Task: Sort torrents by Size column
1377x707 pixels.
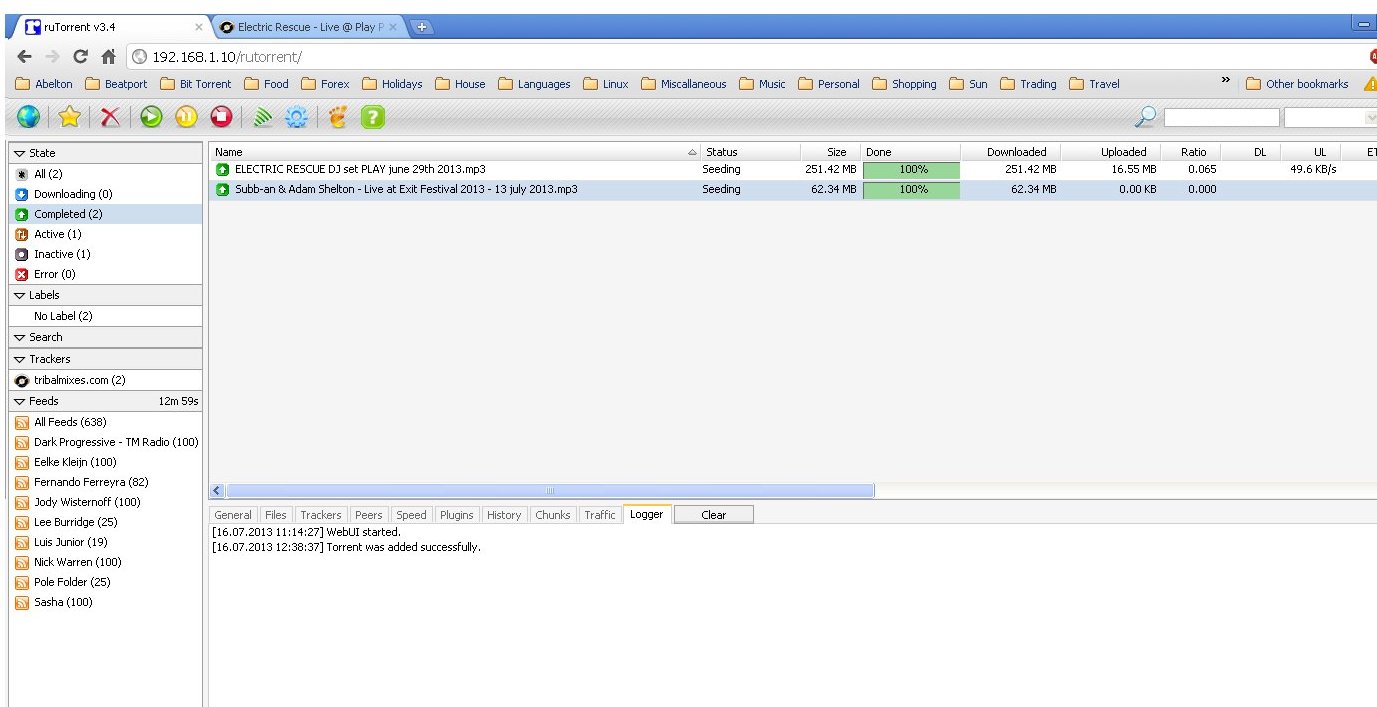Action: point(830,152)
